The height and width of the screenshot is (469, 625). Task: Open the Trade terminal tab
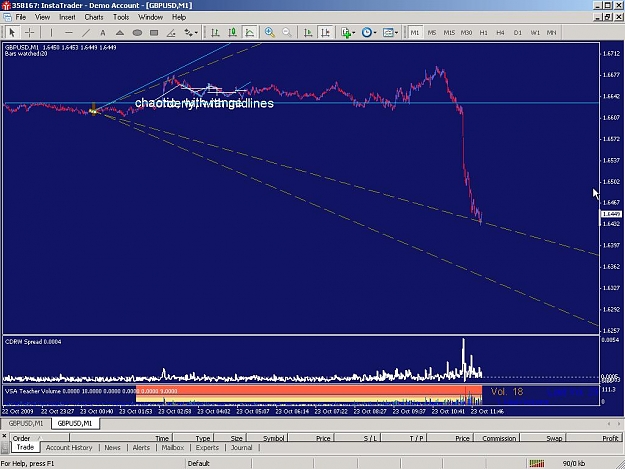[25, 447]
